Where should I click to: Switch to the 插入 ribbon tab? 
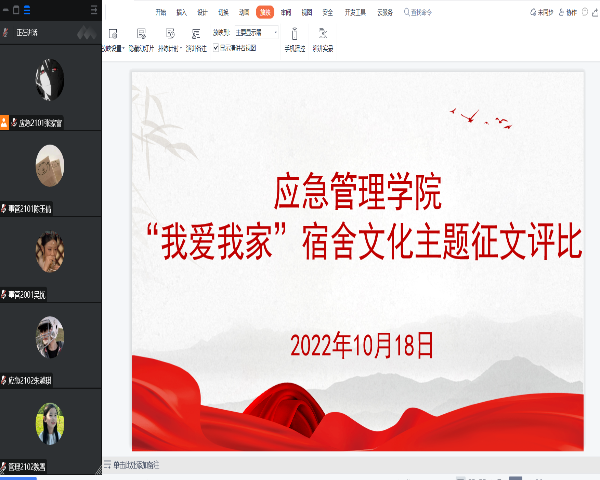[x=181, y=12]
